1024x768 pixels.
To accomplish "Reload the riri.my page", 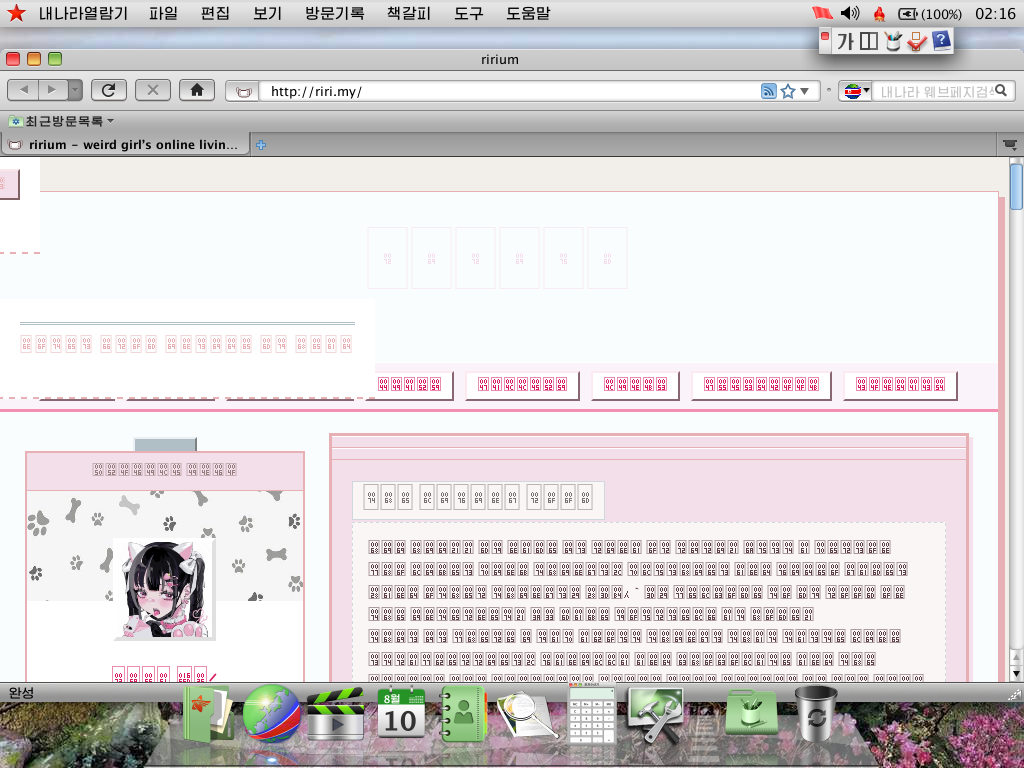I will click(x=108, y=90).
